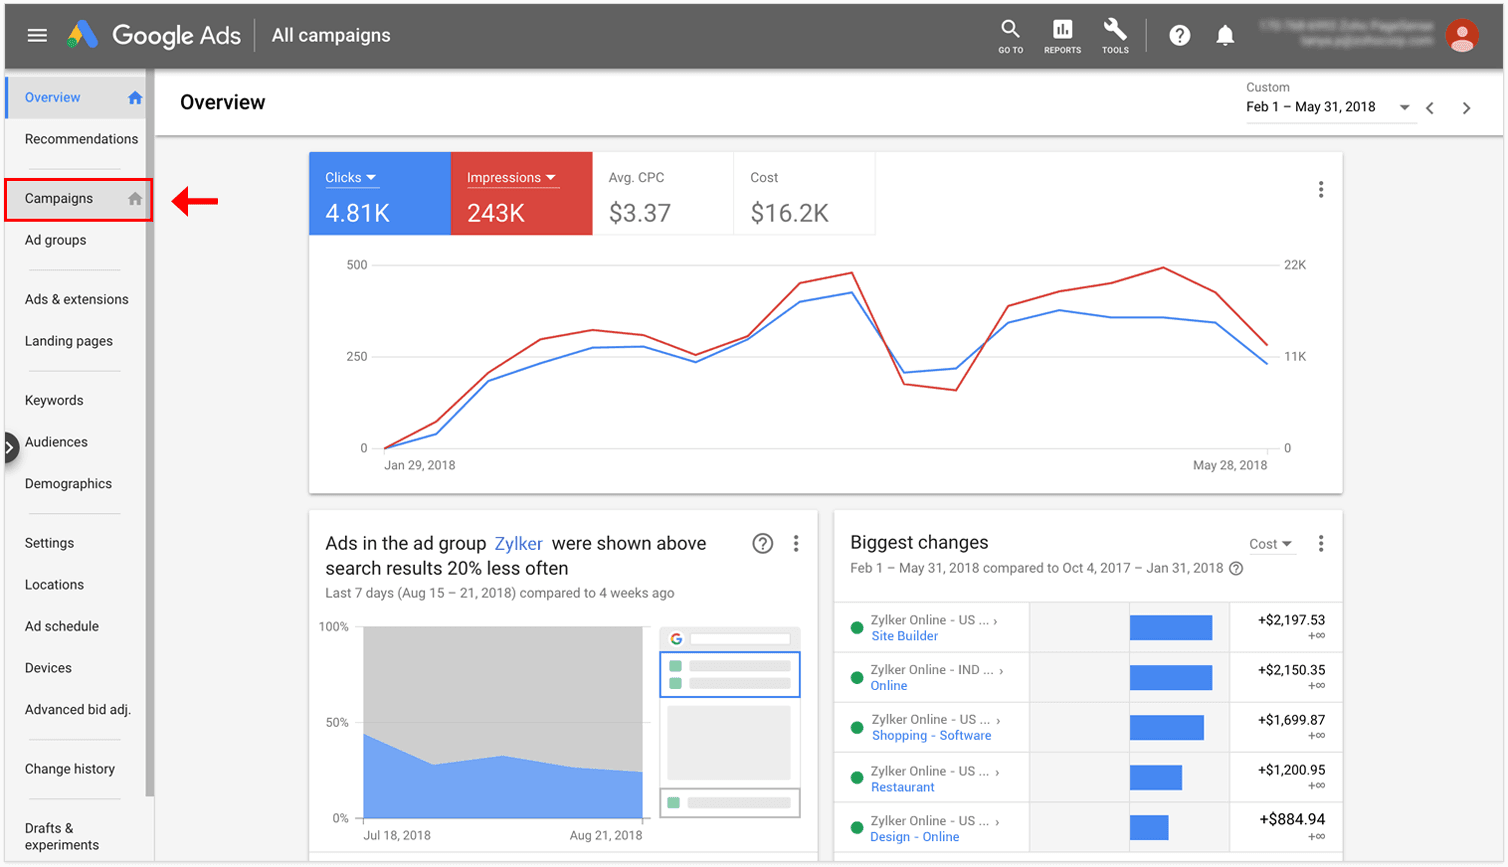The width and height of the screenshot is (1508, 867).
Task: Open the Zylker ad group link
Action: 518,544
